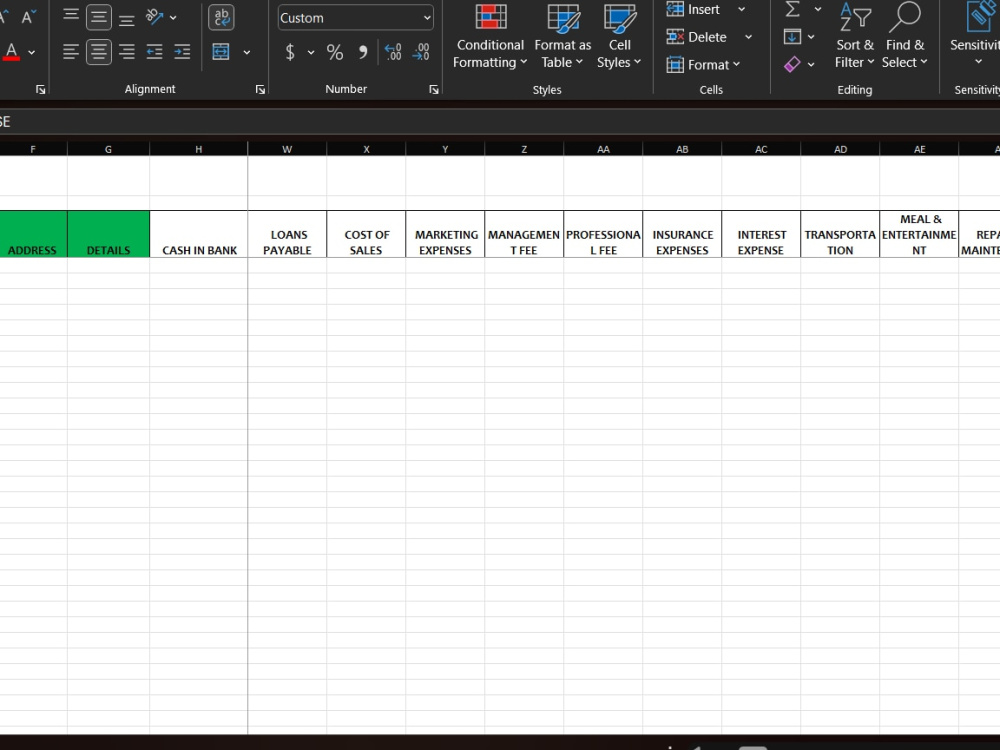
Task: Expand the Font Color dropdown arrow
Action: tap(31, 52)
